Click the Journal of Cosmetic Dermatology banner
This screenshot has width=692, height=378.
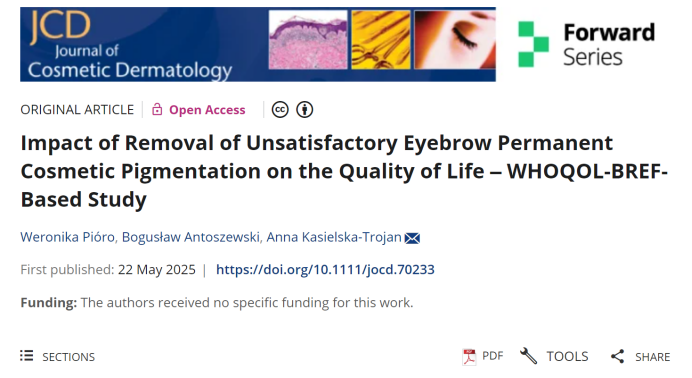(x=258, y=44)
